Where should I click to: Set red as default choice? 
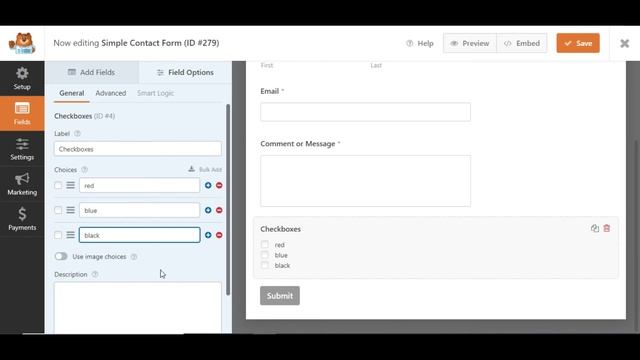[x=58, y=185]
